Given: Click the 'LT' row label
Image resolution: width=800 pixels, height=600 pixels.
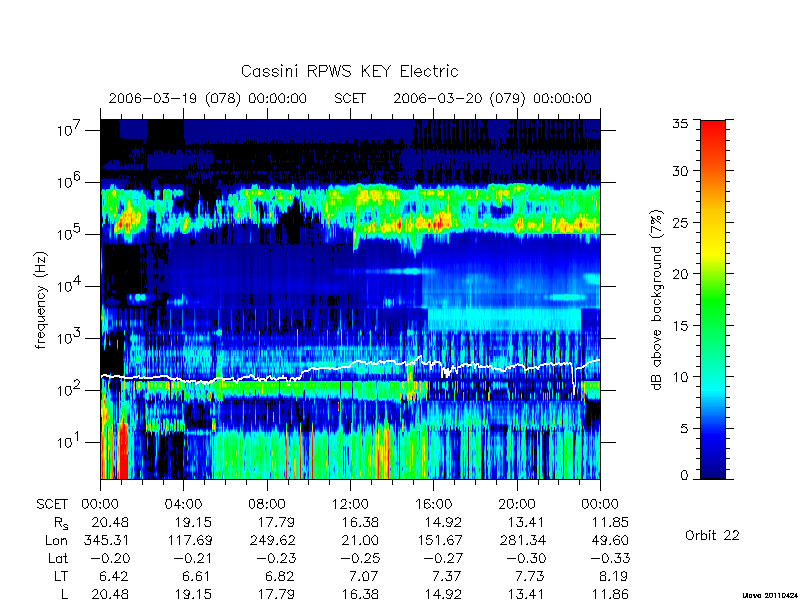Looking at the screenshot, I should click(61, 576).
